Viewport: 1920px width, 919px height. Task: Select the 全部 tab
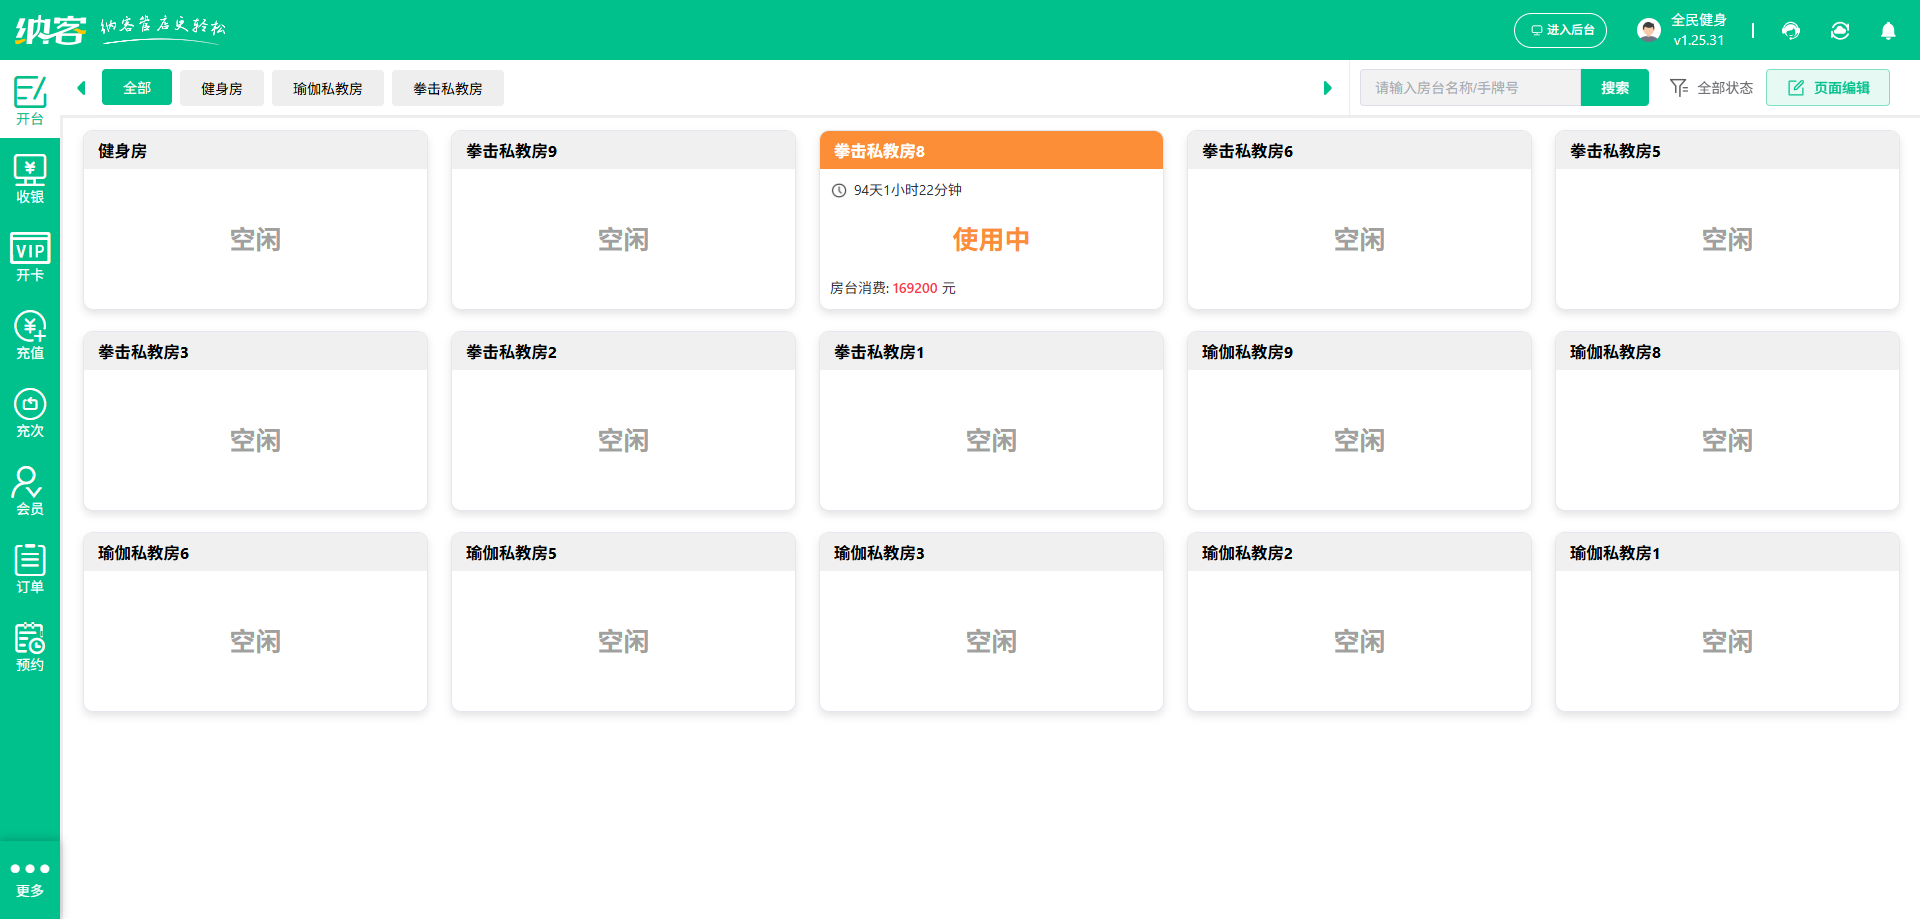[x=136, y=87]
